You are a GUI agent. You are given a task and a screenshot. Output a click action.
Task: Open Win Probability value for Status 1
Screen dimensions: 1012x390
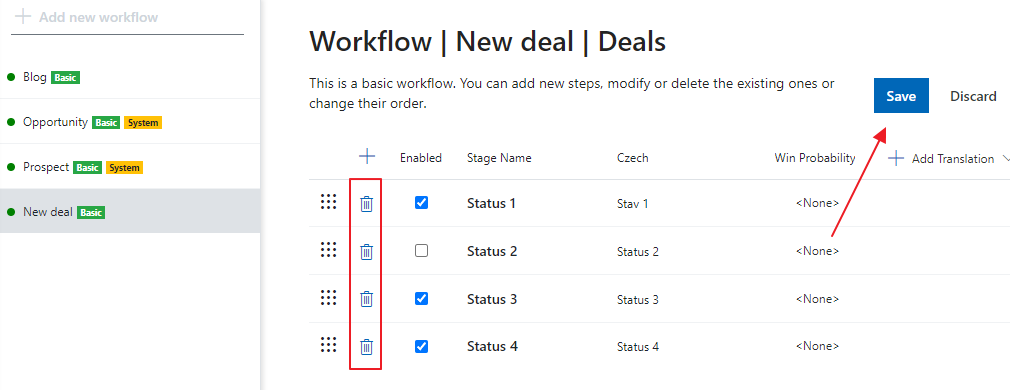coord(817,203)
